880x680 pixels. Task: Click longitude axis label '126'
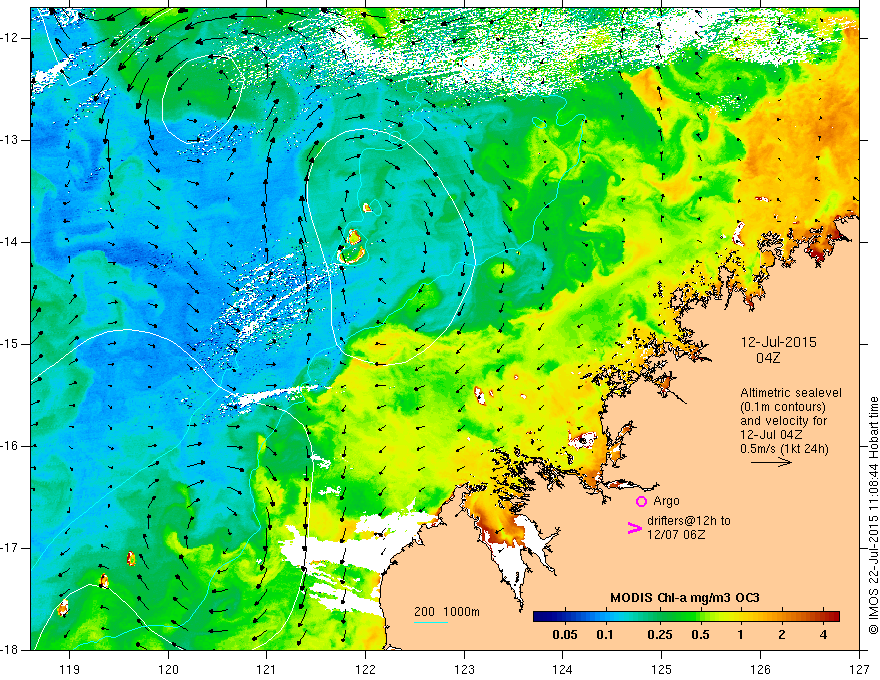pos(760,669)
